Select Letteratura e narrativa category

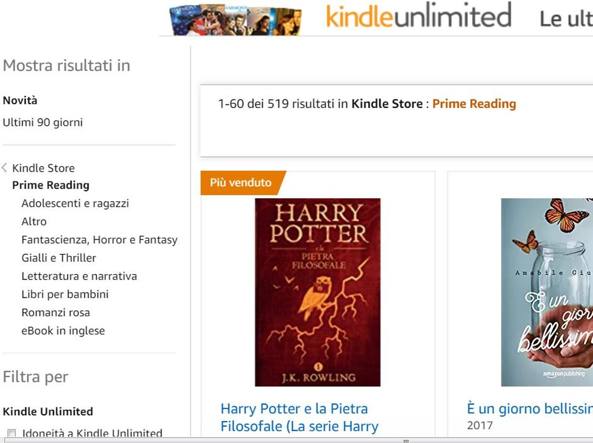tap(79, 276)
